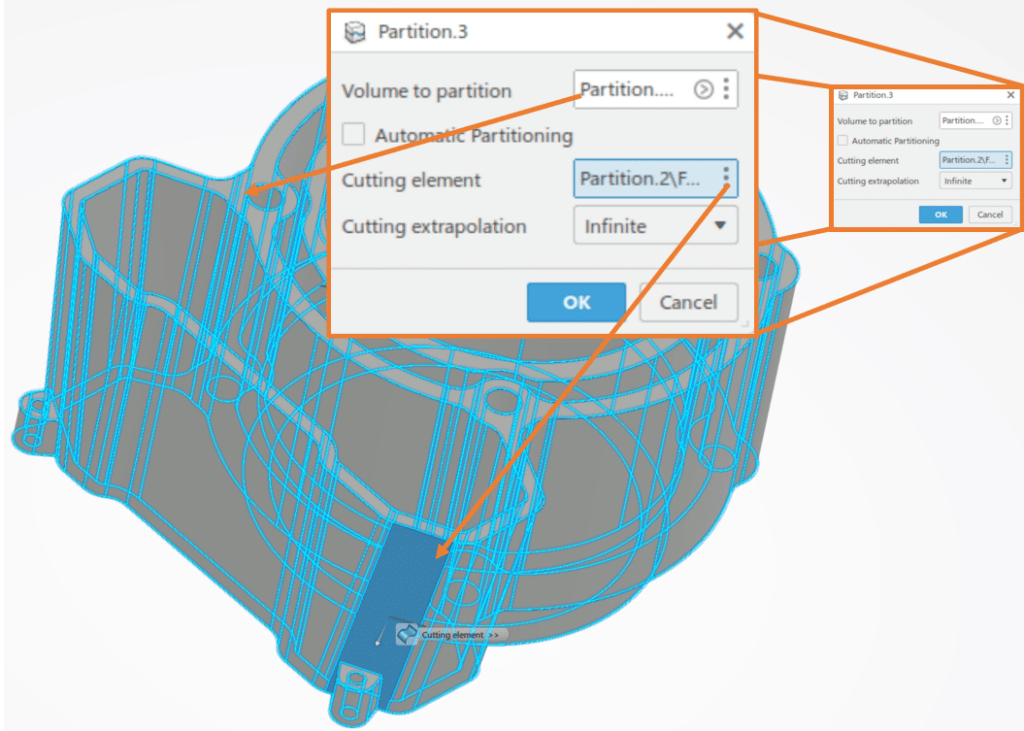Toggle Automatic Partitioning in the inset dialog
This screenshot has height=731, width=1024.
point(841,140)
